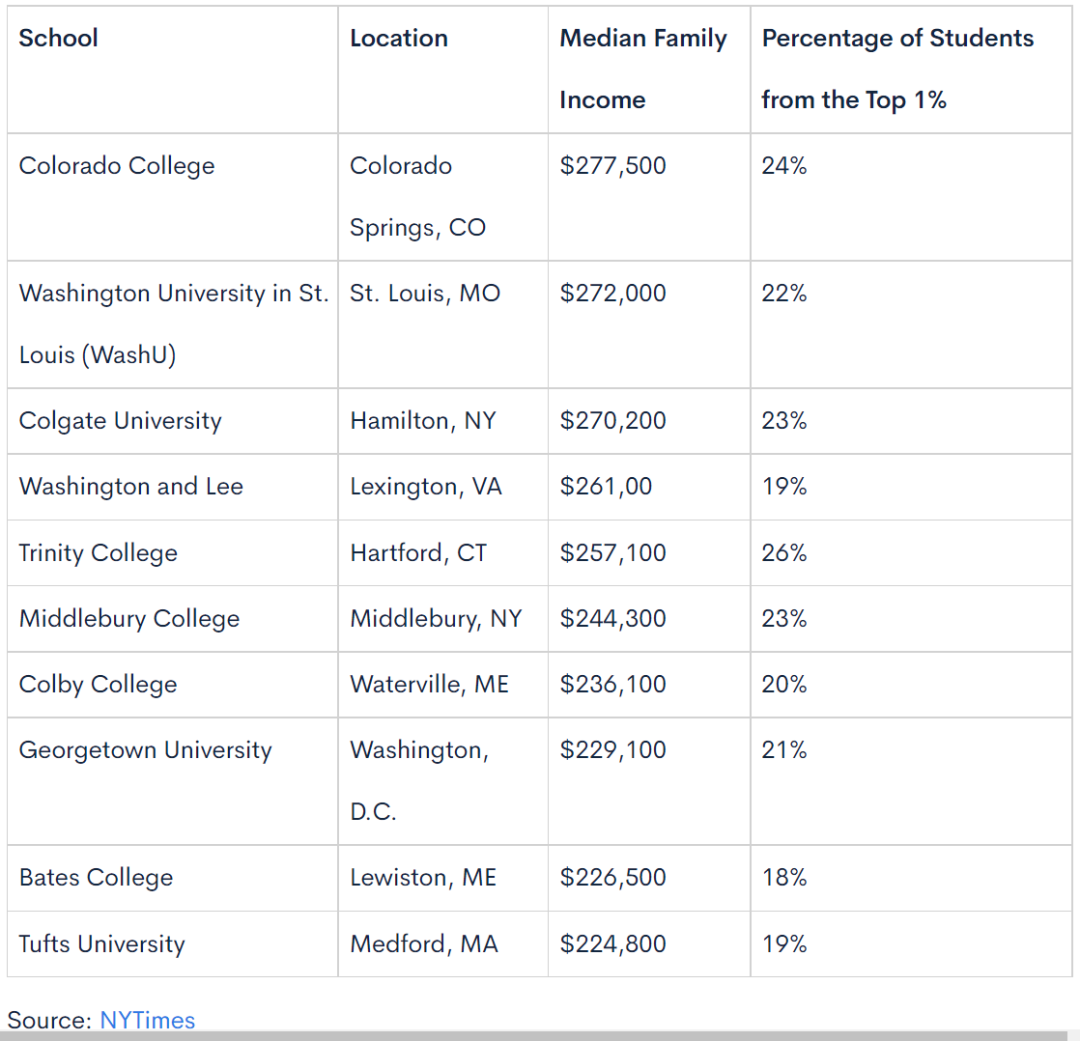The image size is (1080, 1041).
Task: Click the Trinity College cell
Action: (x=98, y=553)
